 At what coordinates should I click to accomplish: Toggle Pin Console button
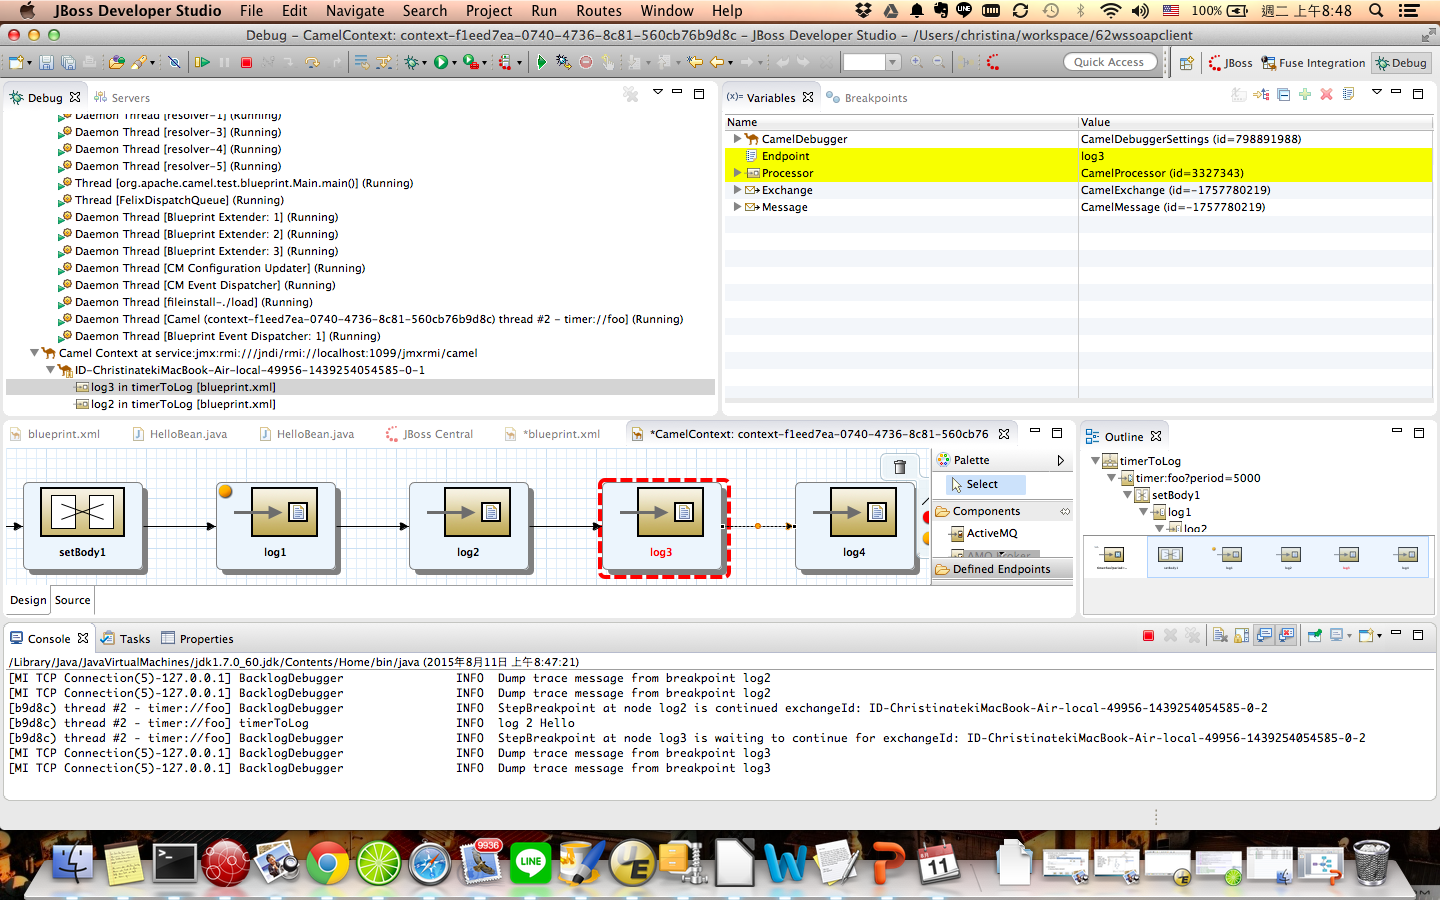[x=1315, y=635]
